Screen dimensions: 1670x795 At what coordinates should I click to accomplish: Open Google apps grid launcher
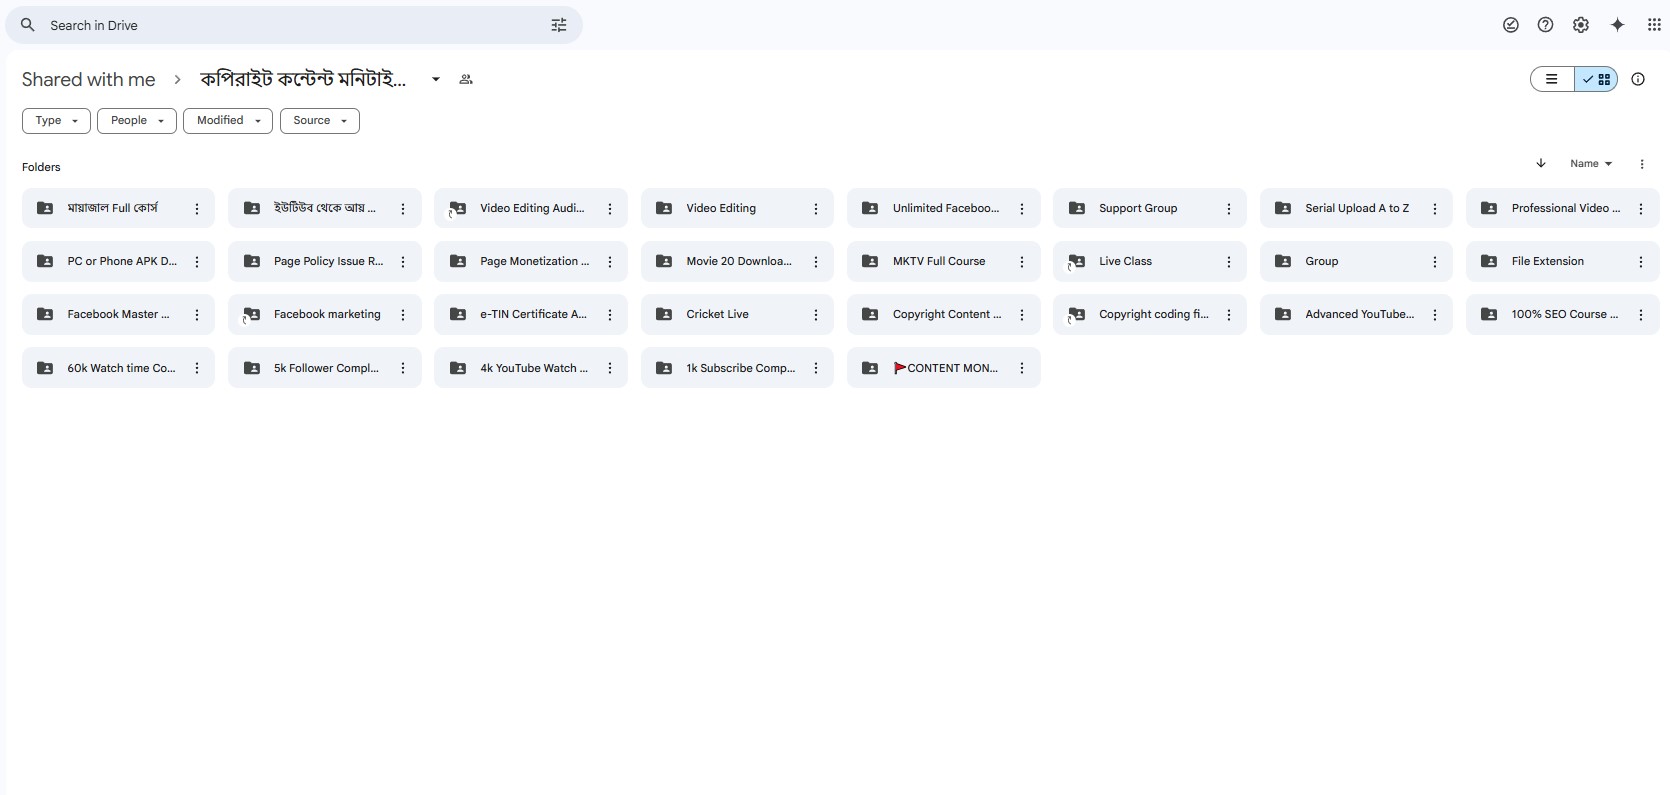(1654, 25)
